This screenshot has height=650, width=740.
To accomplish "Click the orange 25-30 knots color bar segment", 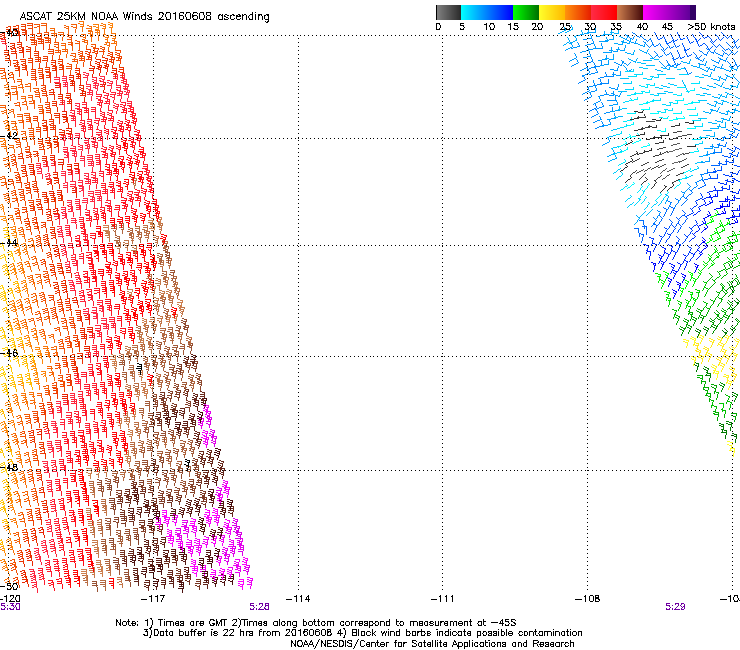I will click(x=578, y=12).
